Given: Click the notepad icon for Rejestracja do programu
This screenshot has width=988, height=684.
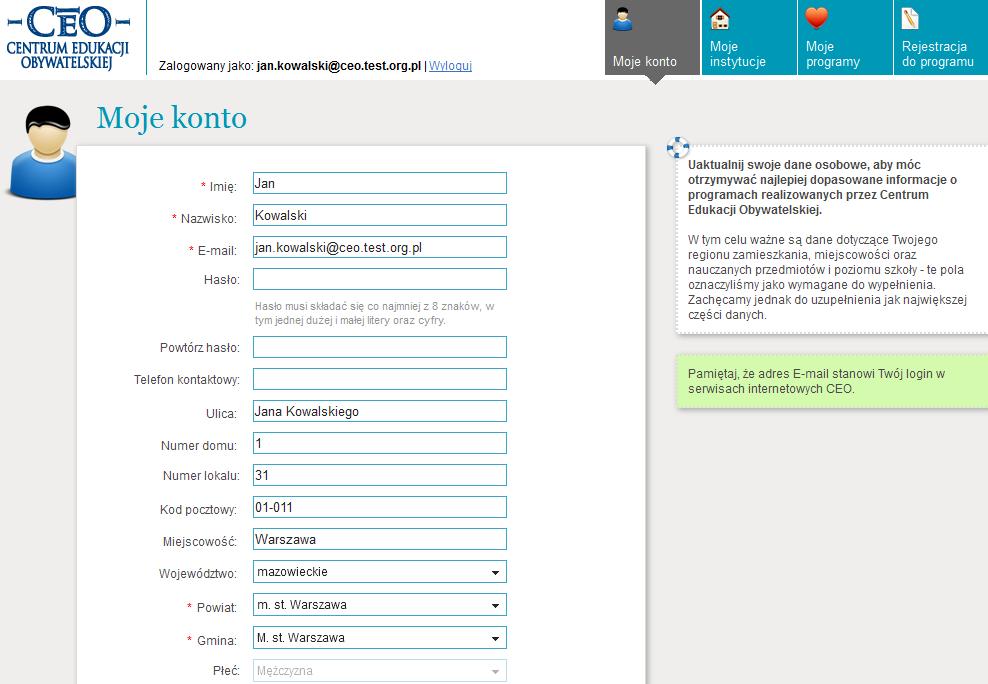Looking at the screenshot, I should pos(910,18).
